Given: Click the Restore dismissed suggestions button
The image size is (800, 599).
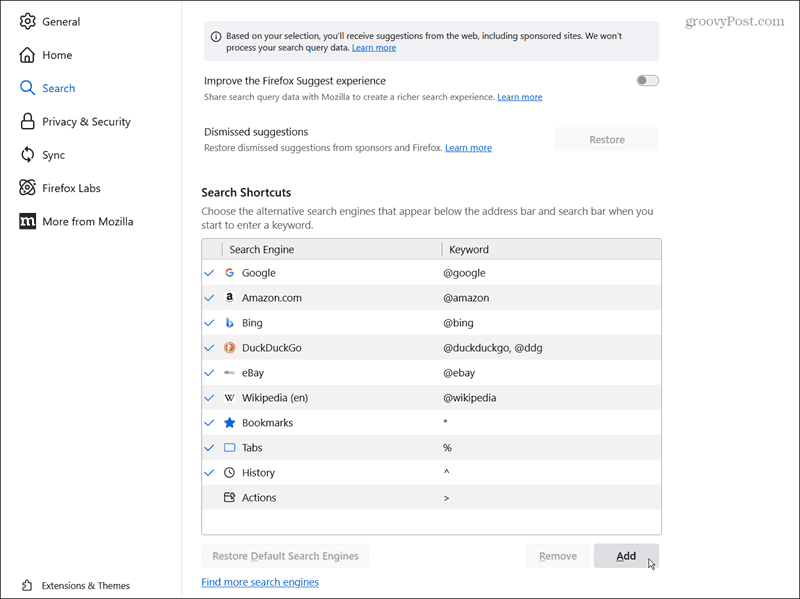Looking at the screenshot, I should pos(607,139).
